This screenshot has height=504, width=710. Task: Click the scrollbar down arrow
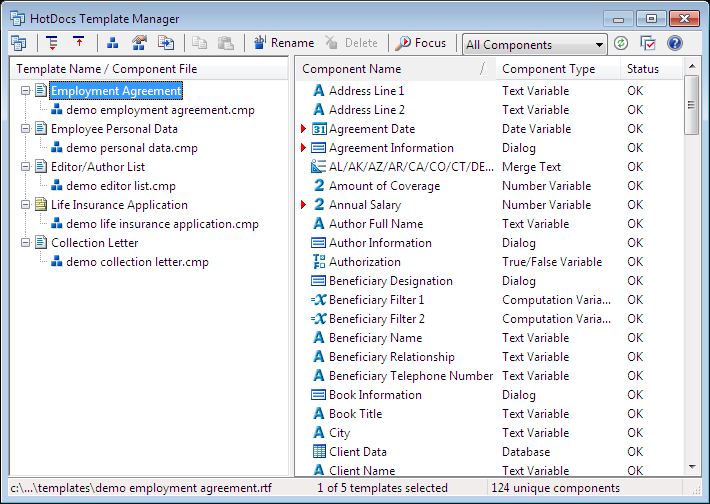coord(691,467)
